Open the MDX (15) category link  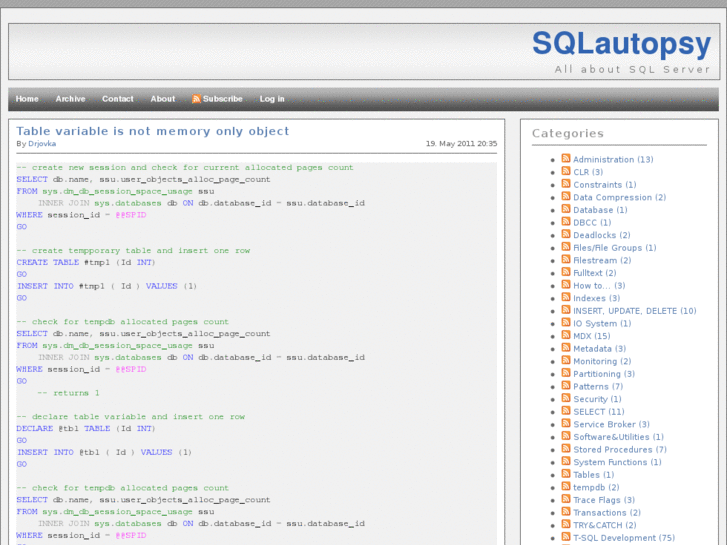click(592, 336)
